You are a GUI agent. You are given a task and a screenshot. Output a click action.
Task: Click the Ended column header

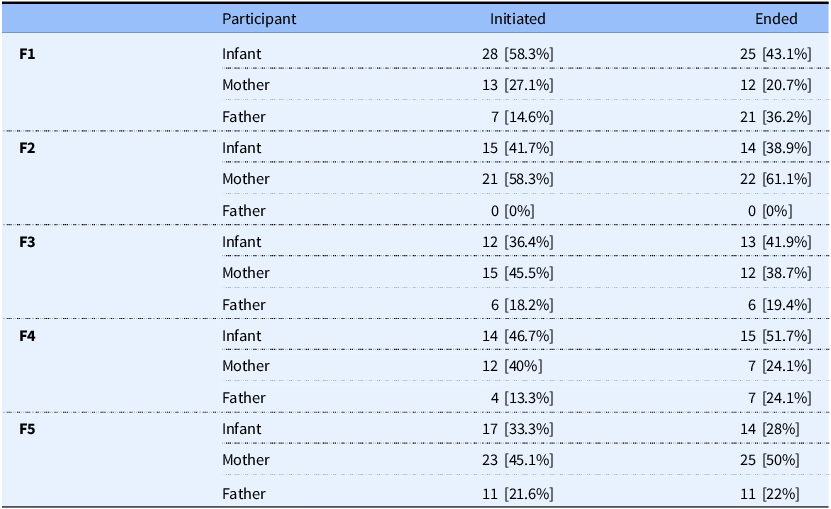click(x=776, y=19)
